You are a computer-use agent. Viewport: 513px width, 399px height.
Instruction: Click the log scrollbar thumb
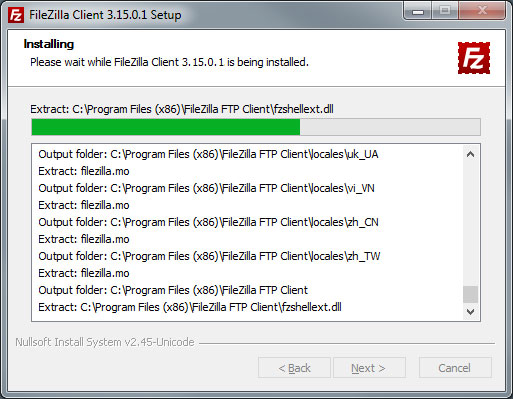tap(470, 294)
